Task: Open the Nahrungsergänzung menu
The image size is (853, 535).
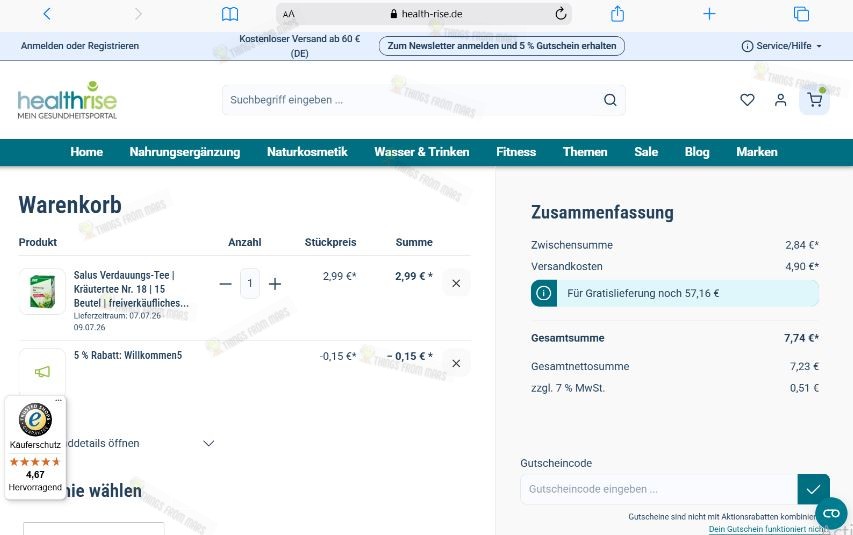Action: (x=185, y=152)
